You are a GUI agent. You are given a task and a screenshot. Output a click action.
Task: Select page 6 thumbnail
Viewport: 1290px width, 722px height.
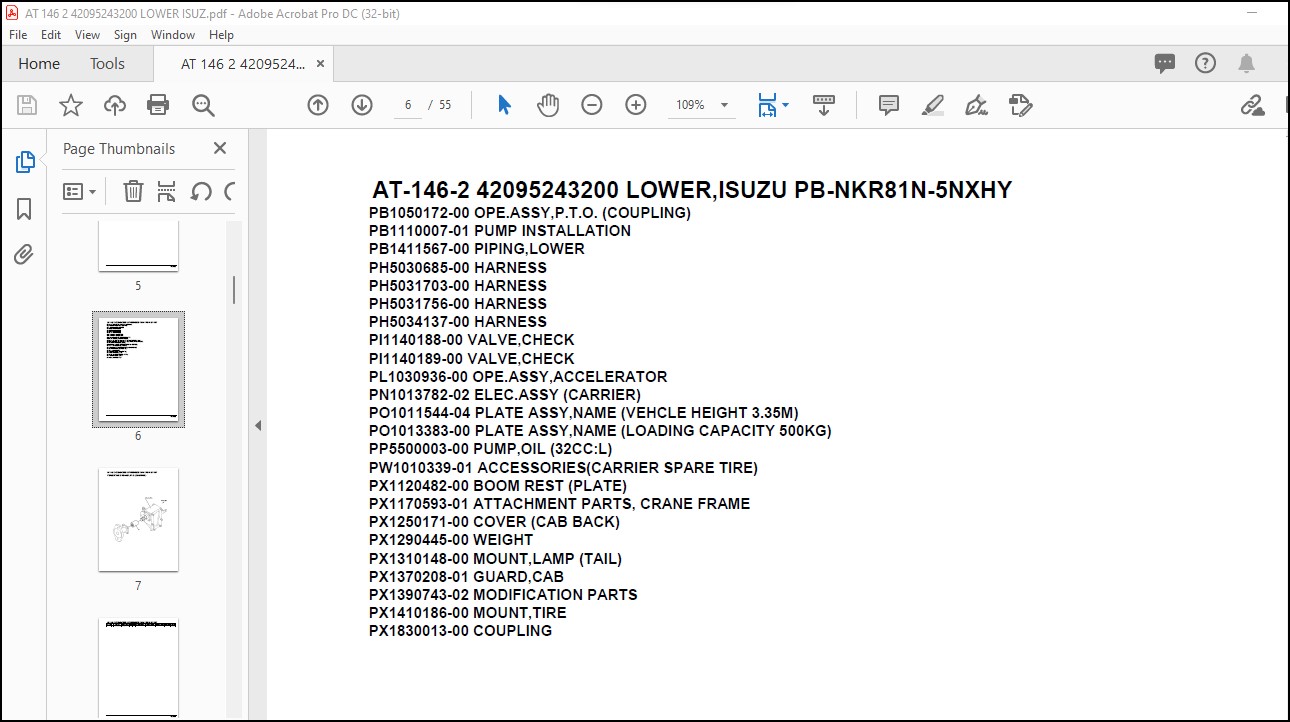[138, 369]
